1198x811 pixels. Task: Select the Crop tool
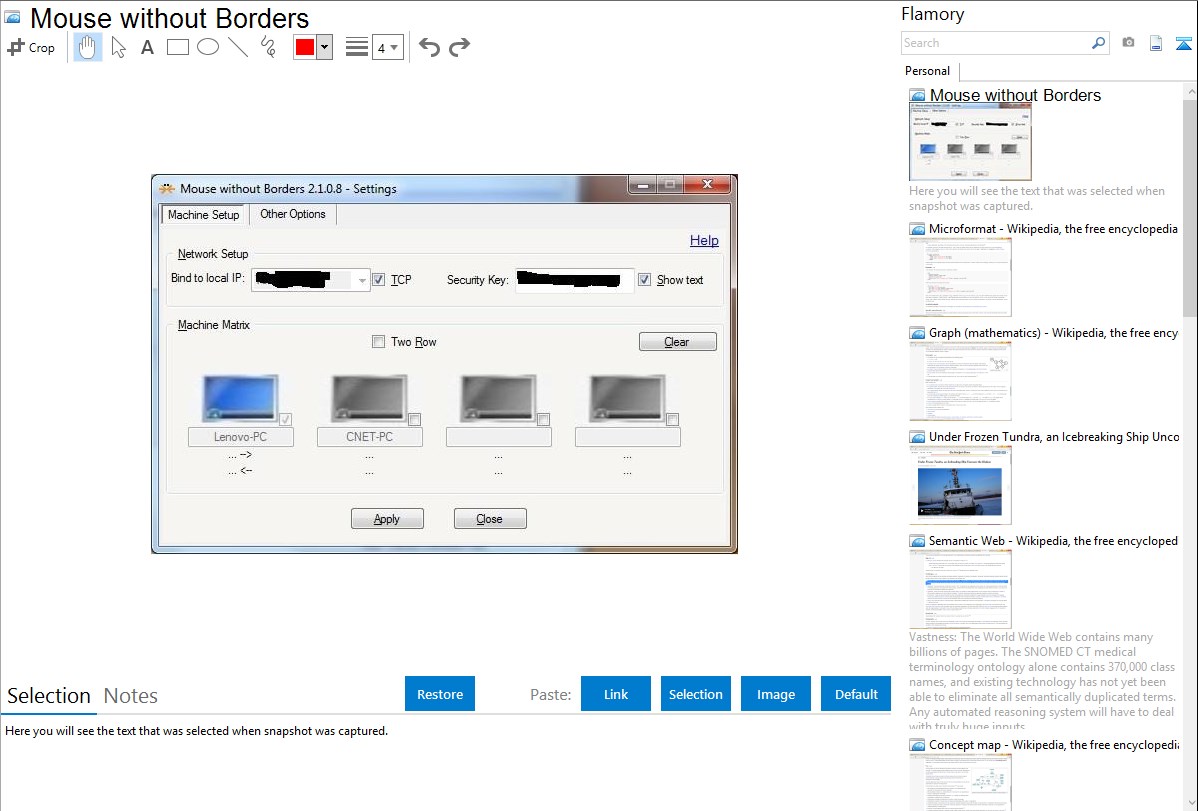(x=31, y=47)
